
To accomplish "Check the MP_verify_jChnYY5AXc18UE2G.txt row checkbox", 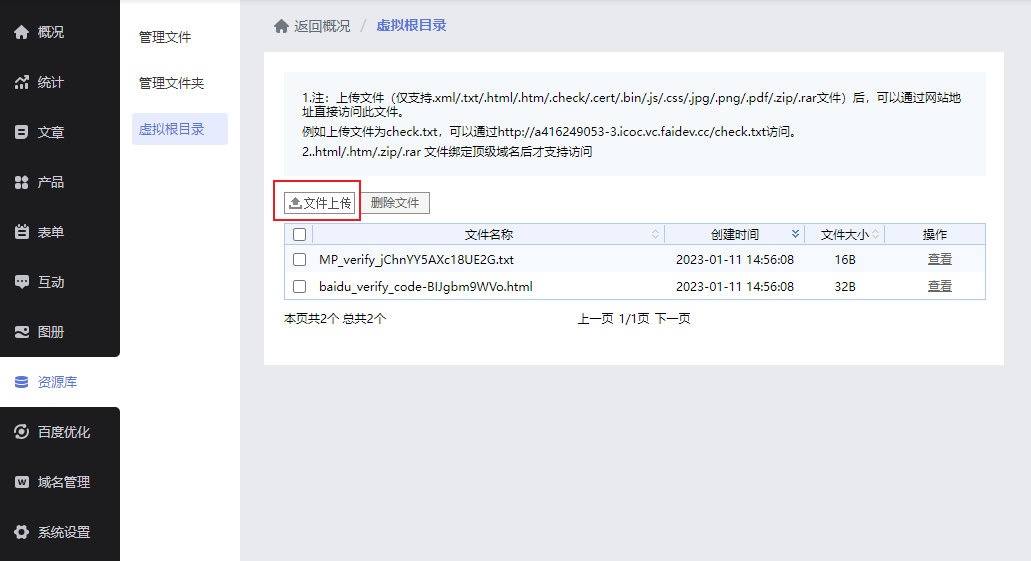I will (299, 259).
